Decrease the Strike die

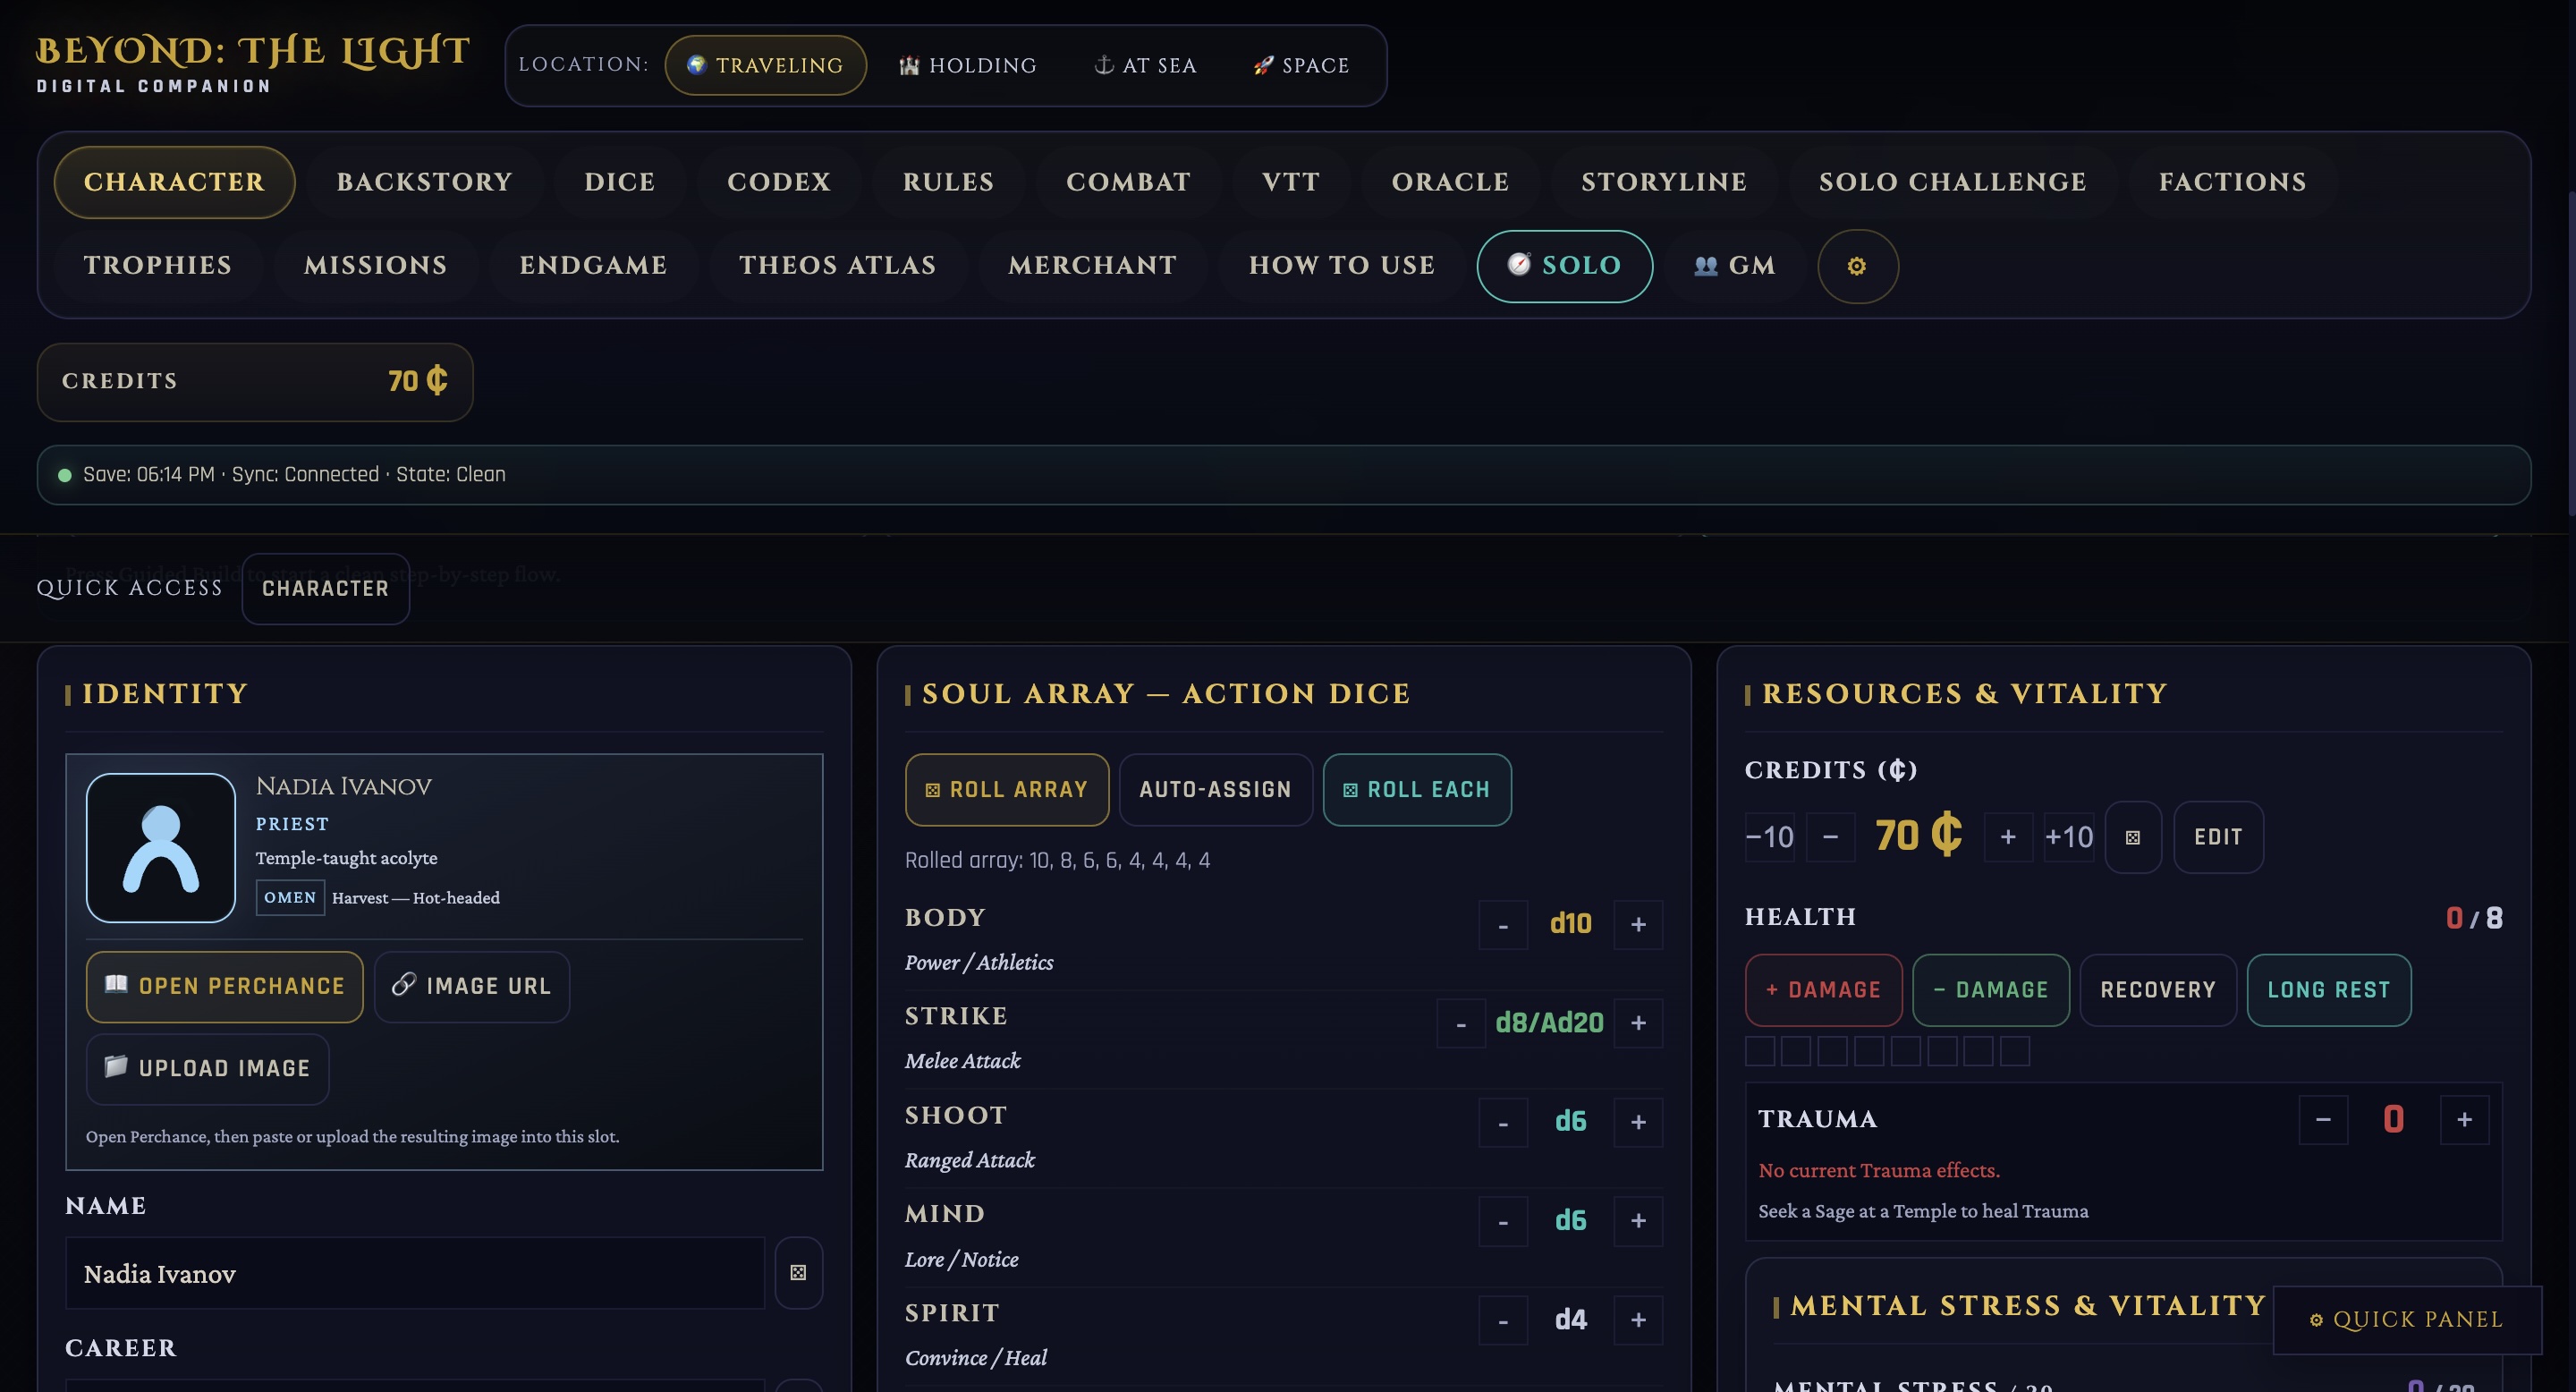pyautogui.click(x=1461, y=1023)
